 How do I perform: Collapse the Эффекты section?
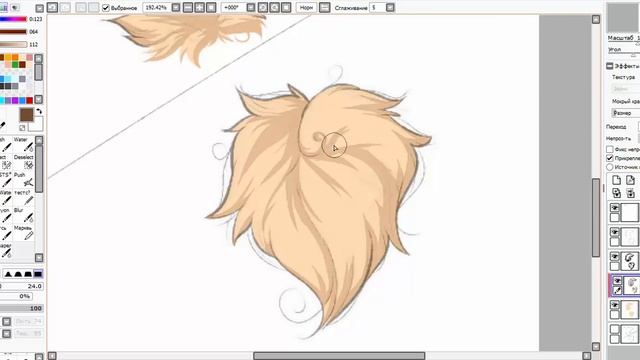pos(610,66)
